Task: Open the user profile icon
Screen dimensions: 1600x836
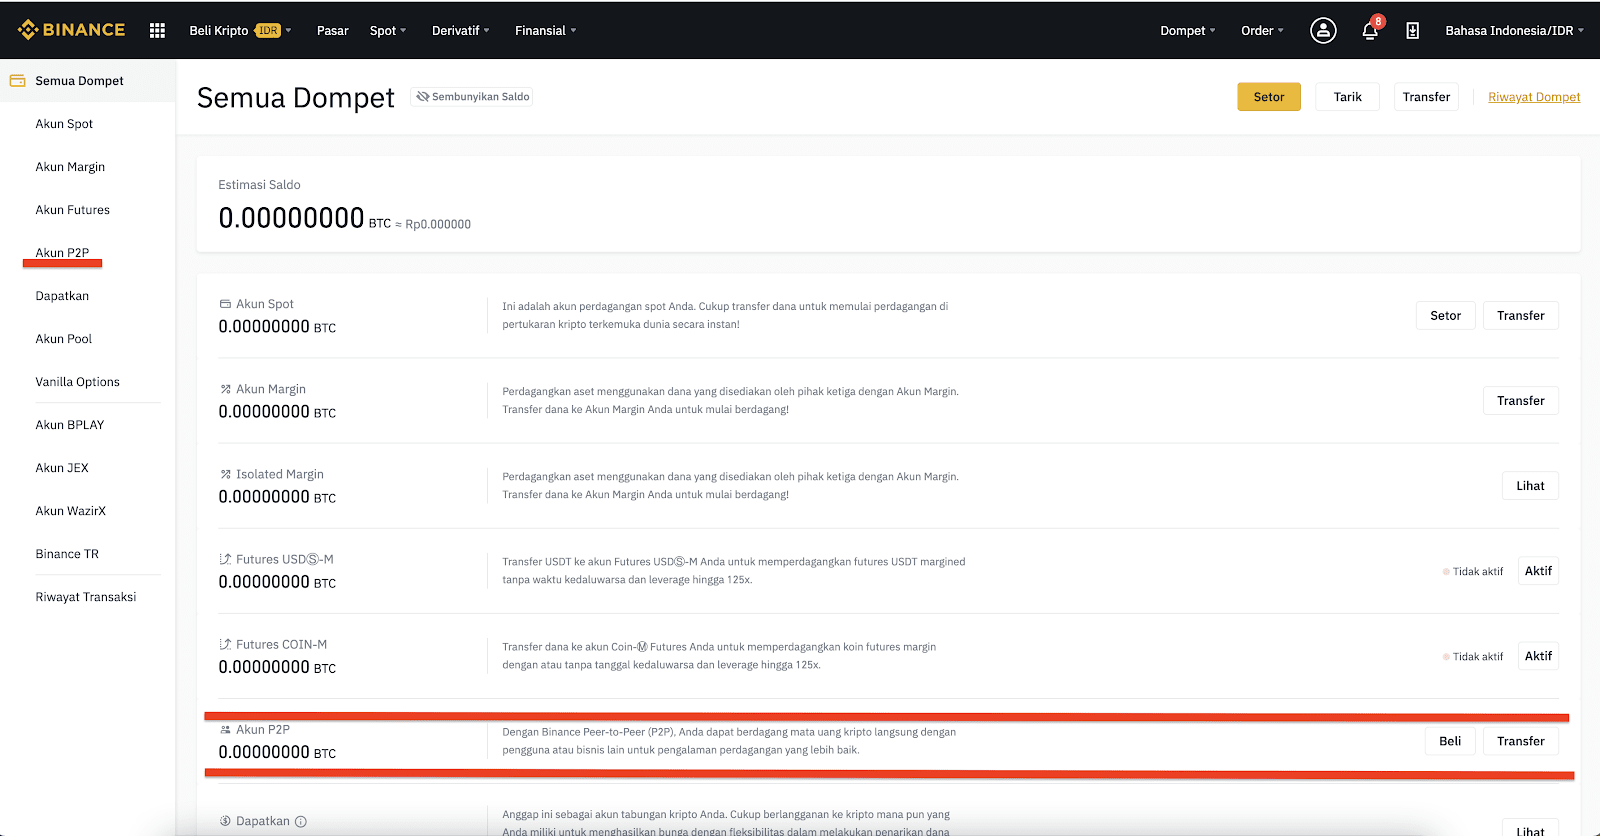Action: coord(1323,31)
